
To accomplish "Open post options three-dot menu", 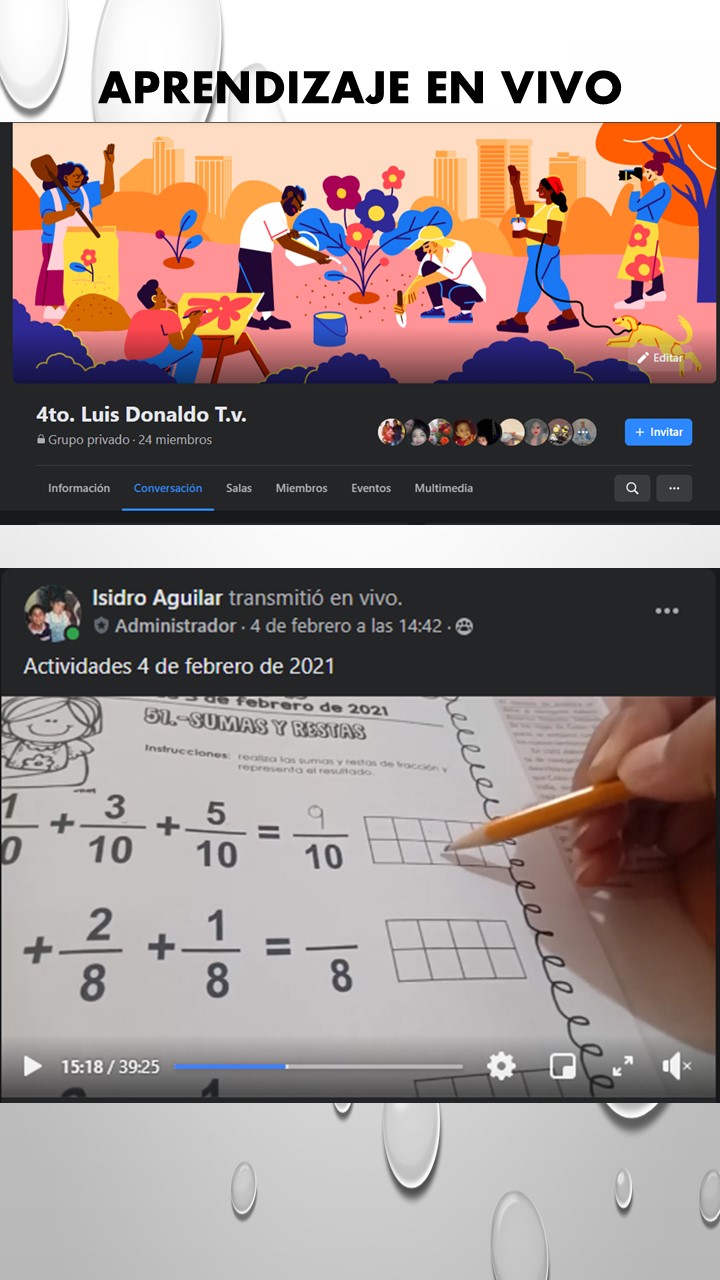I will click(667, 611).
